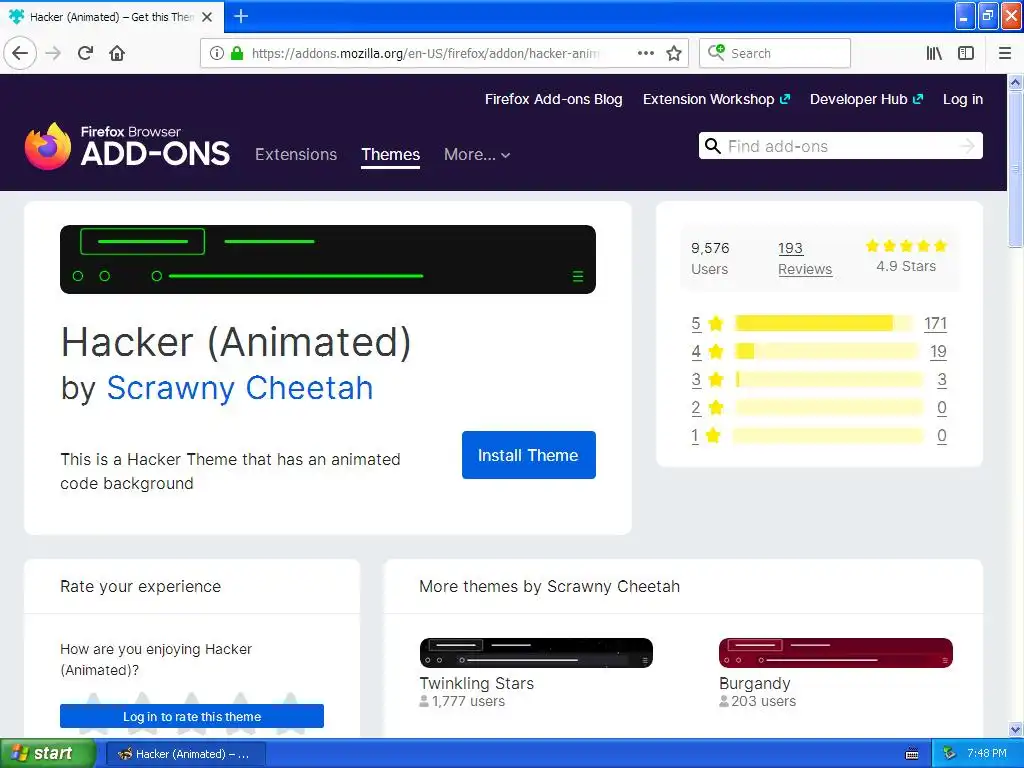1024x768 pixels.
Task: Open the 193 Reviews link
Action: (805, 259)
